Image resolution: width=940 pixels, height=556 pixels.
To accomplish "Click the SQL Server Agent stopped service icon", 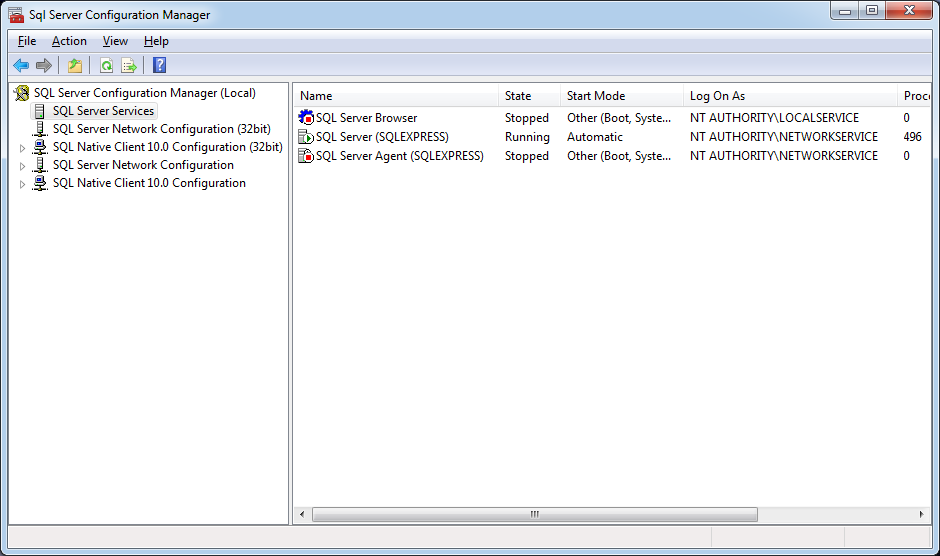I will click(x=306, y=156).
